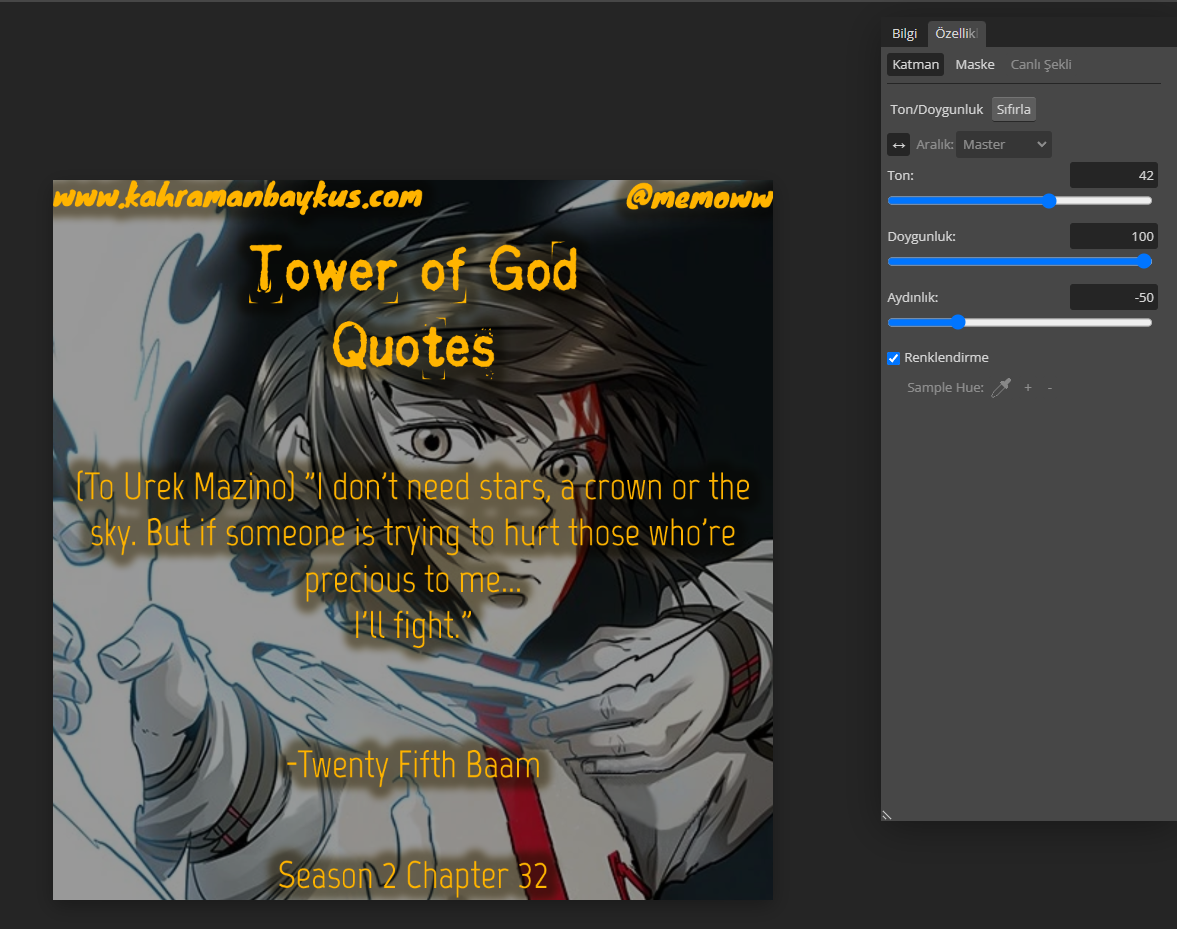
Task: Click the add to sample plus icon
Action: point(1028,387)
